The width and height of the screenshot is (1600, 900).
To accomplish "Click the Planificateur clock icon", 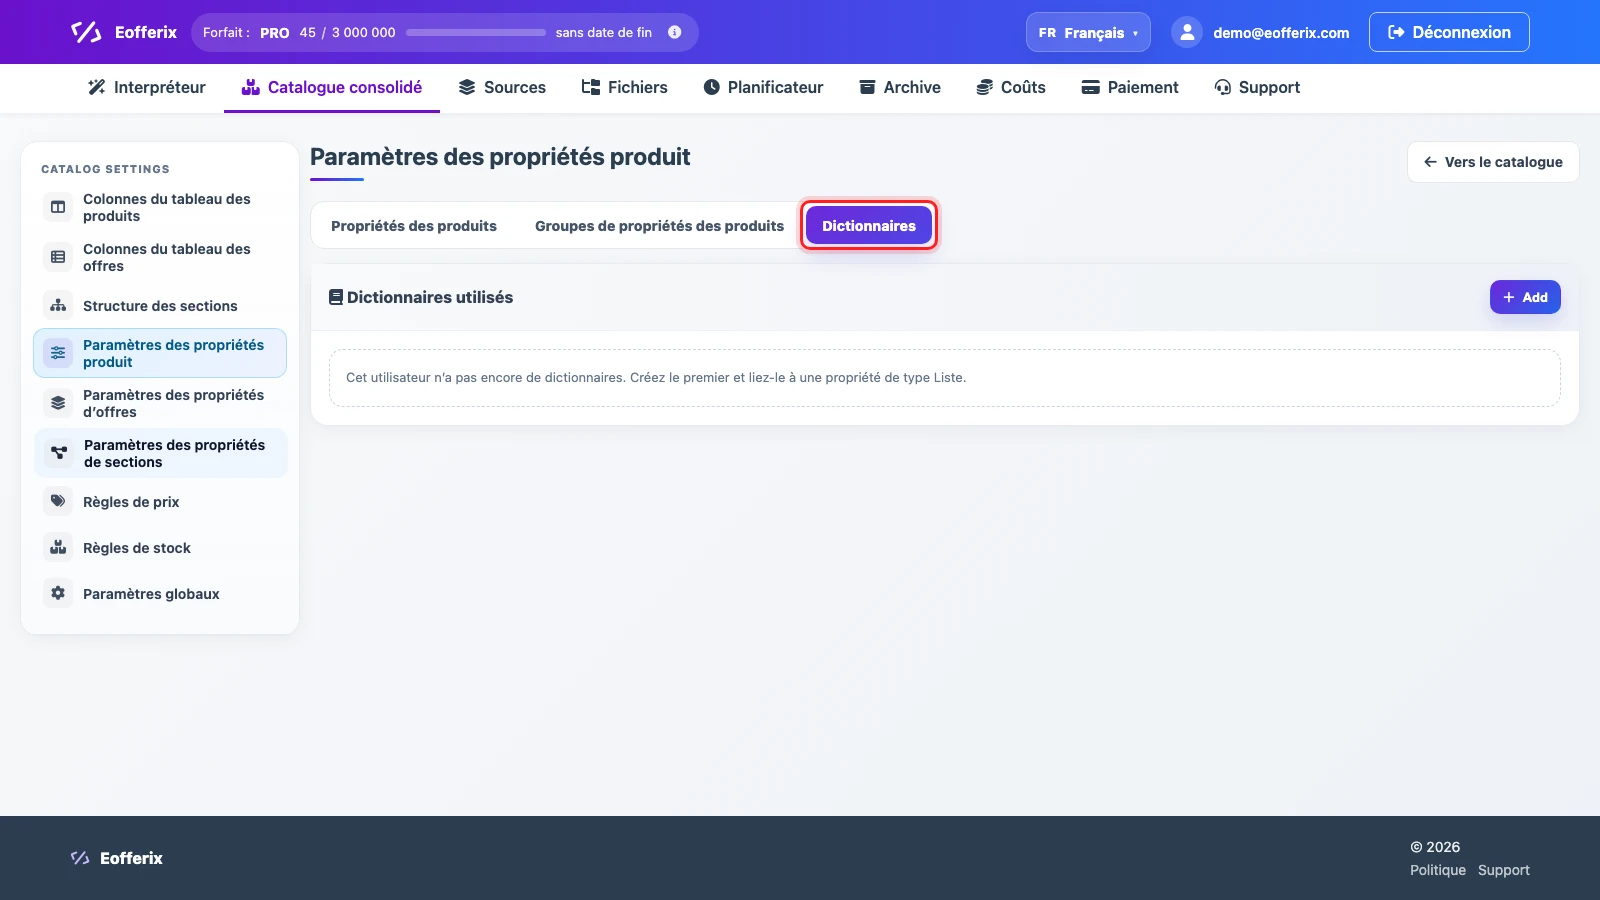I will [712, 87].
